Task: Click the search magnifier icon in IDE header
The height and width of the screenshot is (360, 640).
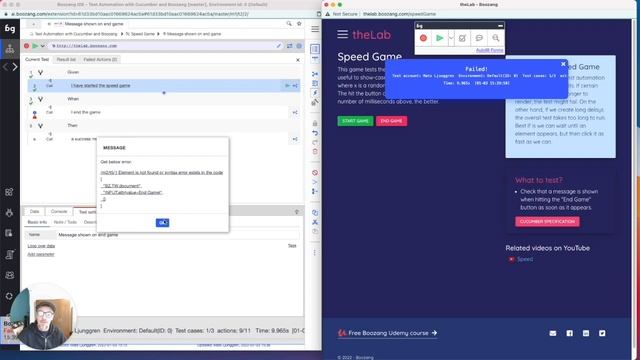Action: pos(289,24)
